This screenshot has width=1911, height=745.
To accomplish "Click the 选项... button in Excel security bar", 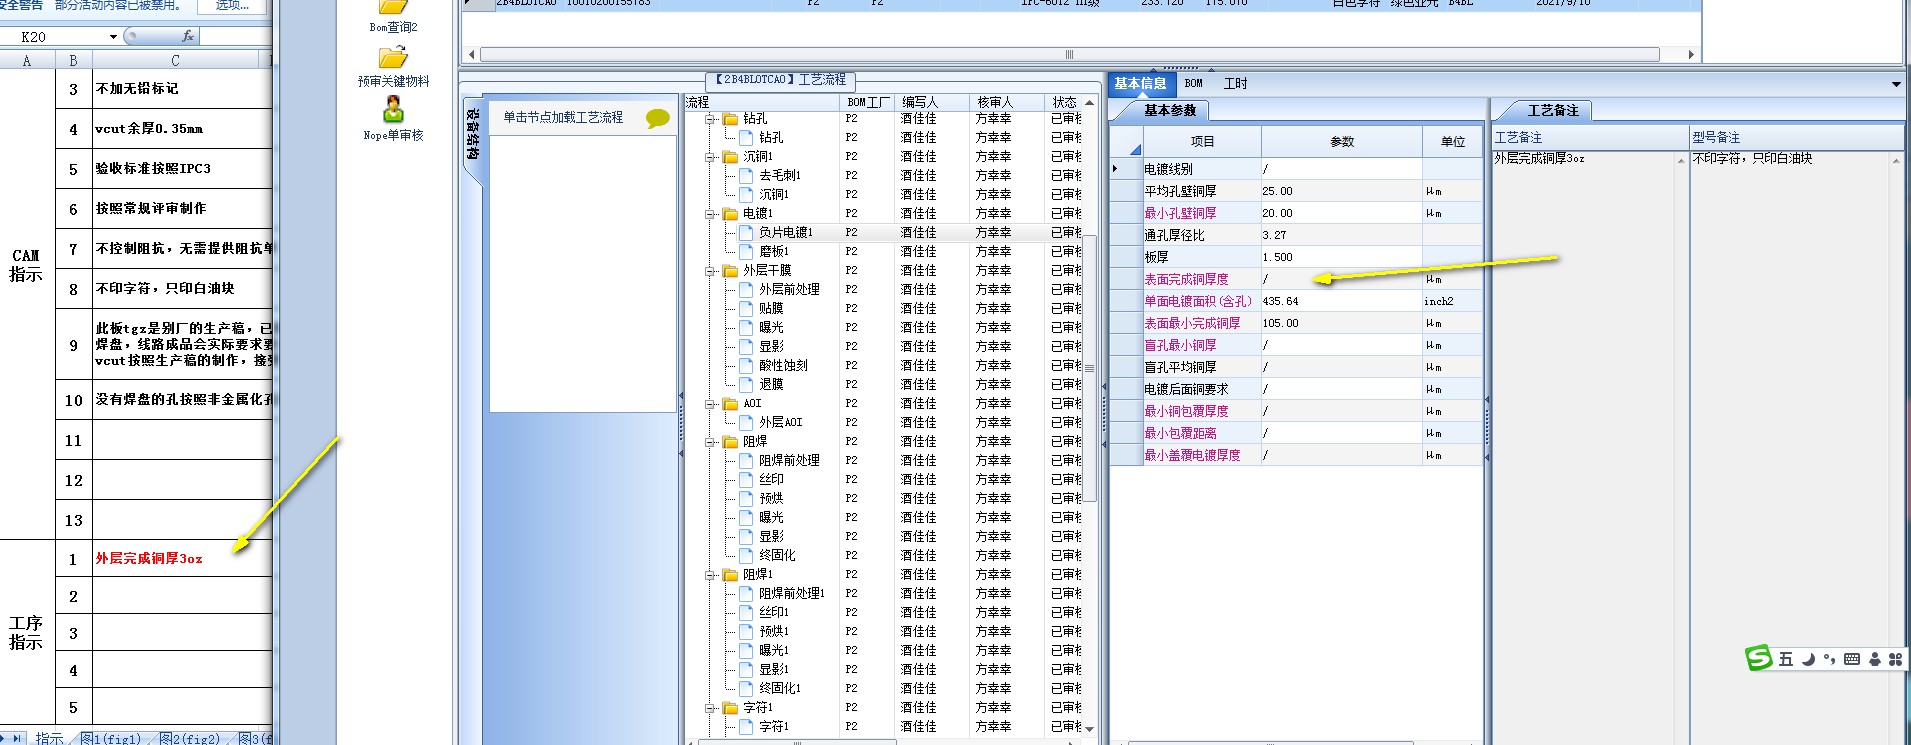I will pos(232,6).
